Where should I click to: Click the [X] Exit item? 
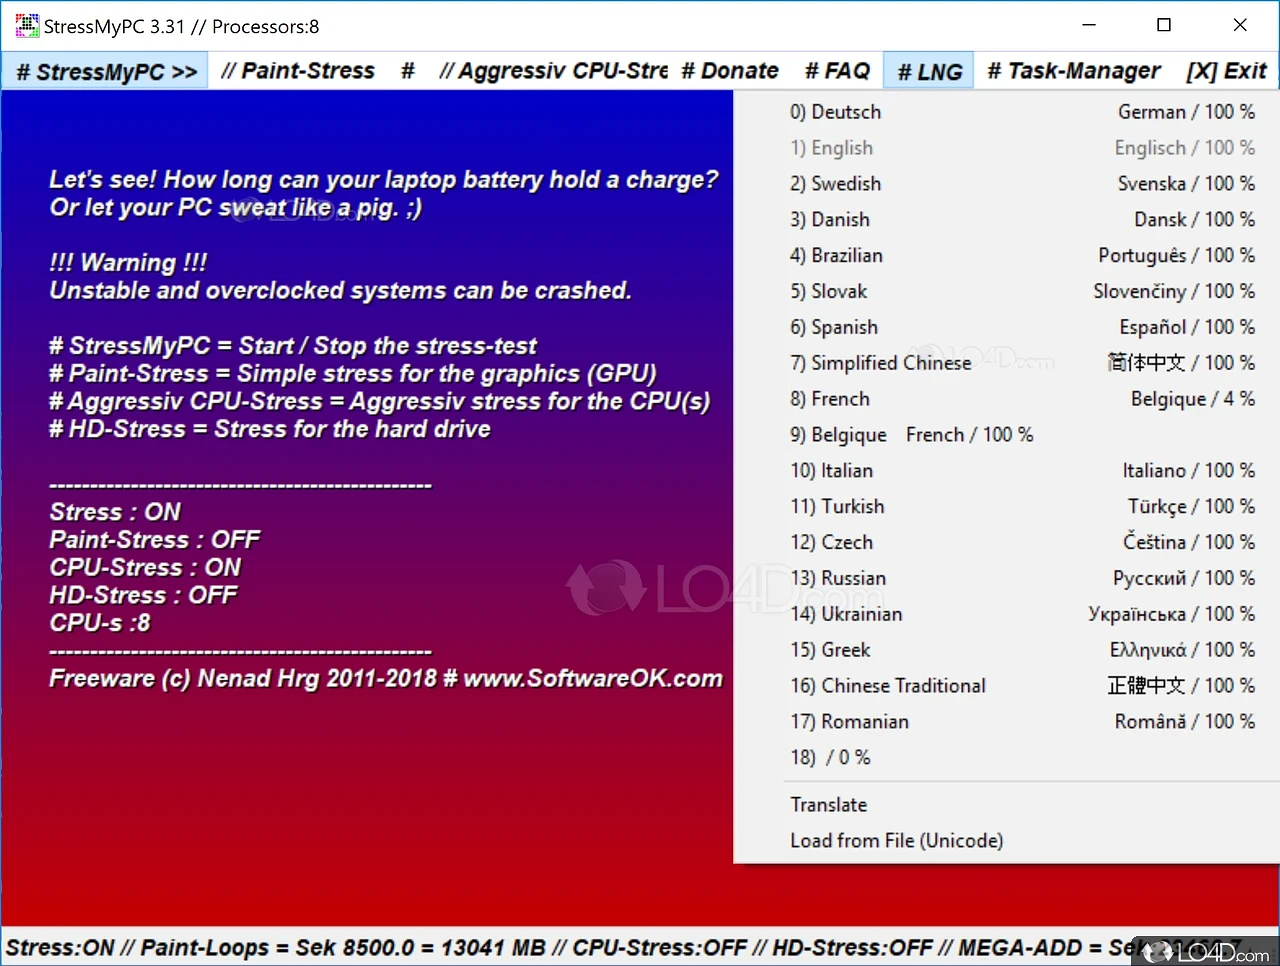click(1226, 71)
